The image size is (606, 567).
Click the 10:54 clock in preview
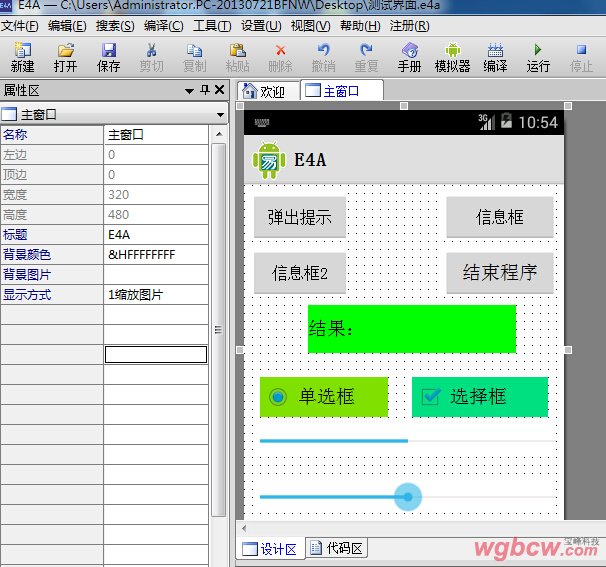click(538, 123)
